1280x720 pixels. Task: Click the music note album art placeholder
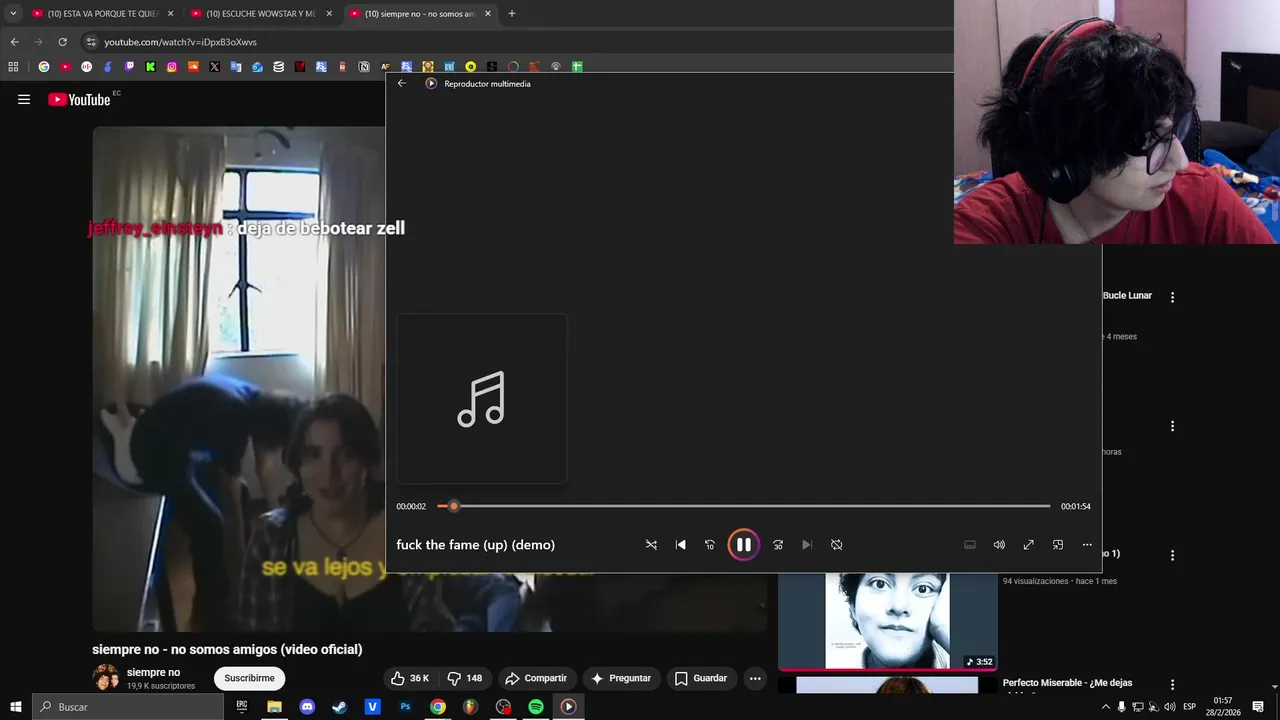tap(482, 399)
